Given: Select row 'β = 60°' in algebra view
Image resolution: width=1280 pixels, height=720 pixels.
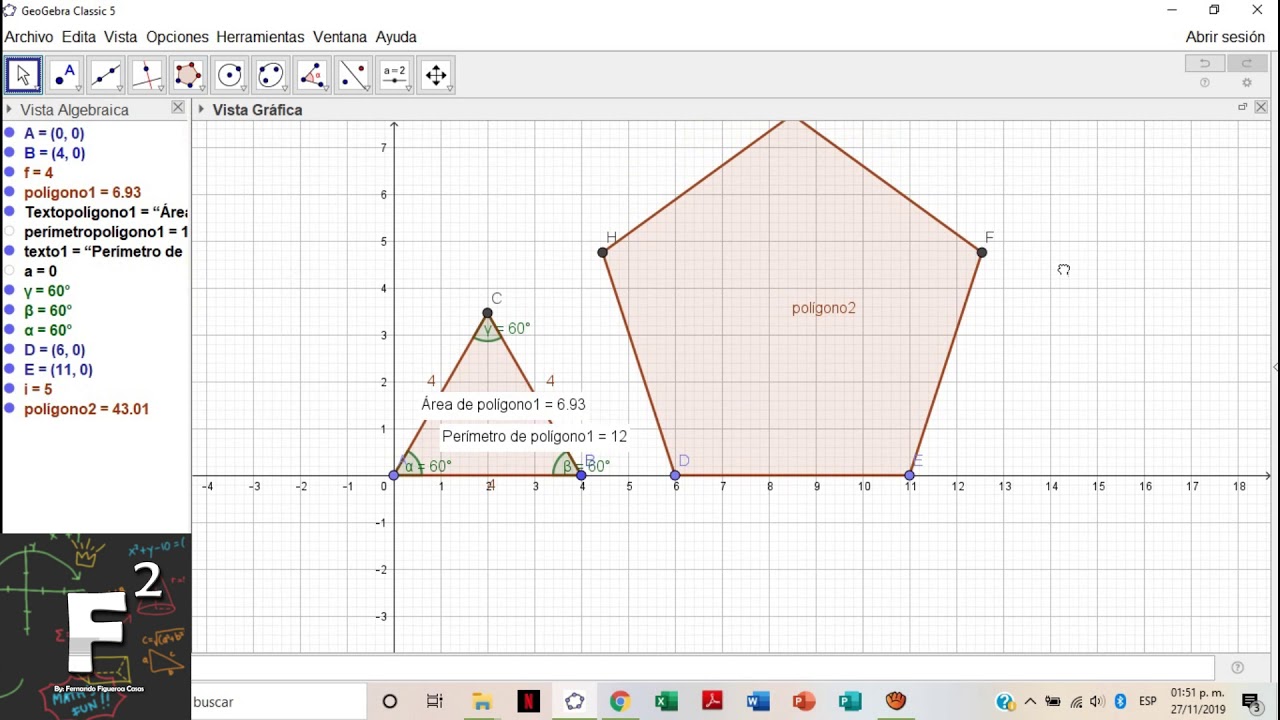Looking at the screenshot, I should tap(48, 310).
